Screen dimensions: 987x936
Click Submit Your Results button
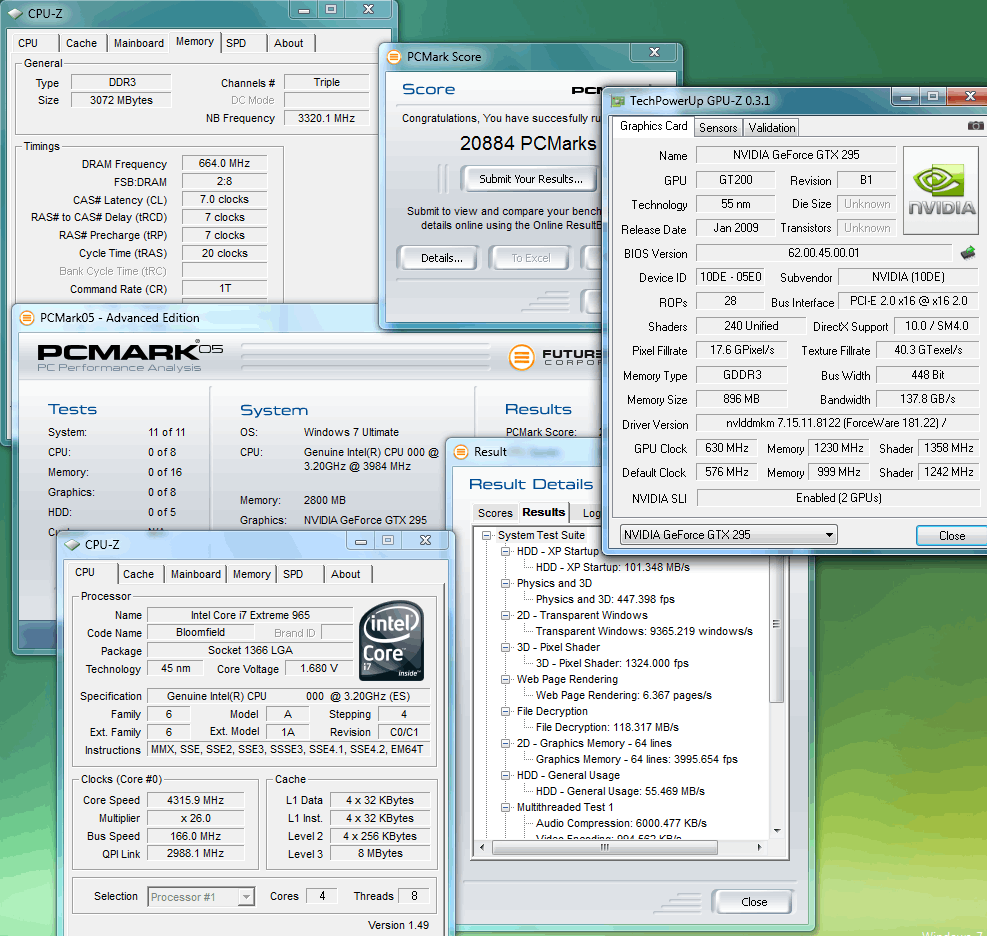click(531, 179)
